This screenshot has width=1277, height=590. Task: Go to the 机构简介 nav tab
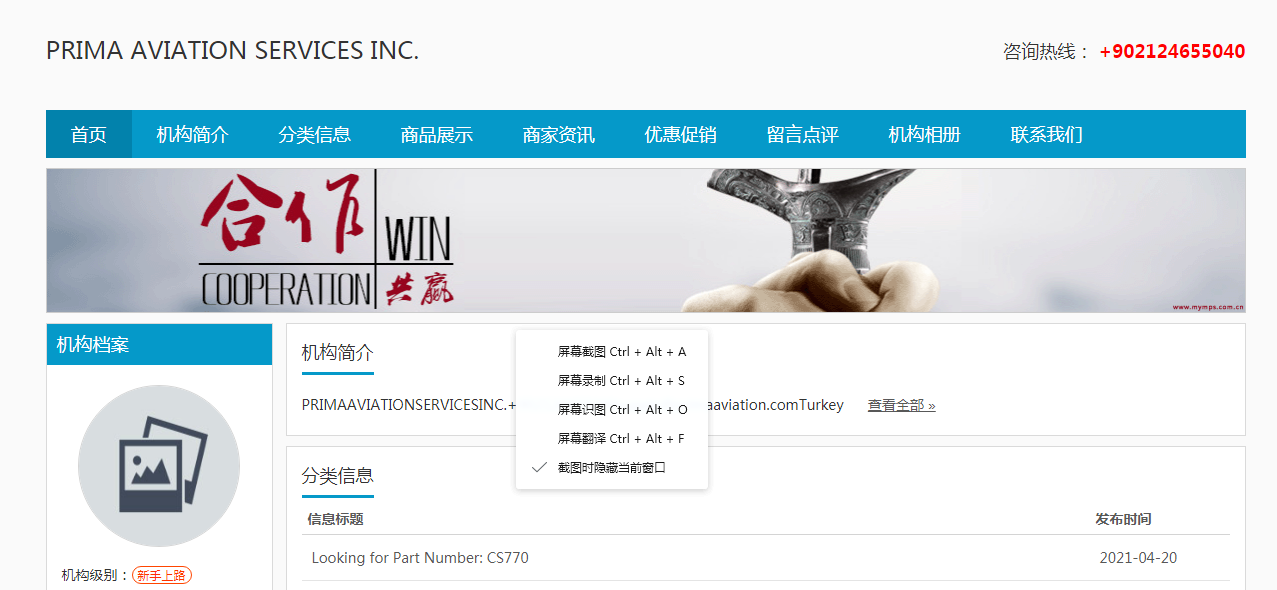(x=193, y=134)
